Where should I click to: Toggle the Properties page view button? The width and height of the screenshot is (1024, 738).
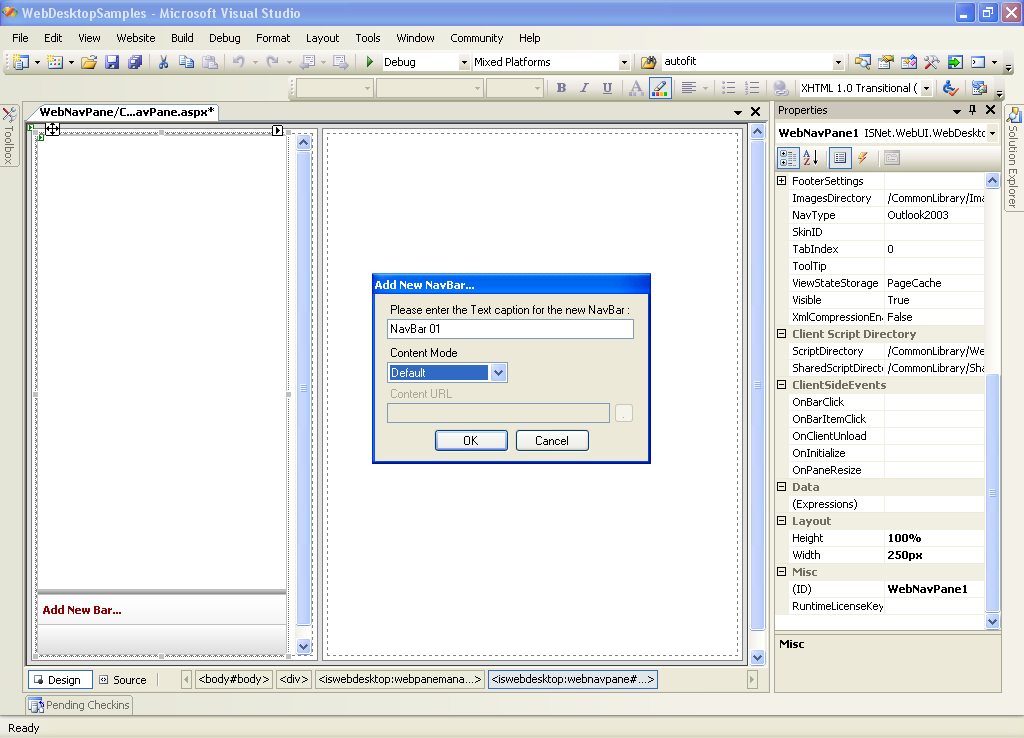[x=891, y=158]
